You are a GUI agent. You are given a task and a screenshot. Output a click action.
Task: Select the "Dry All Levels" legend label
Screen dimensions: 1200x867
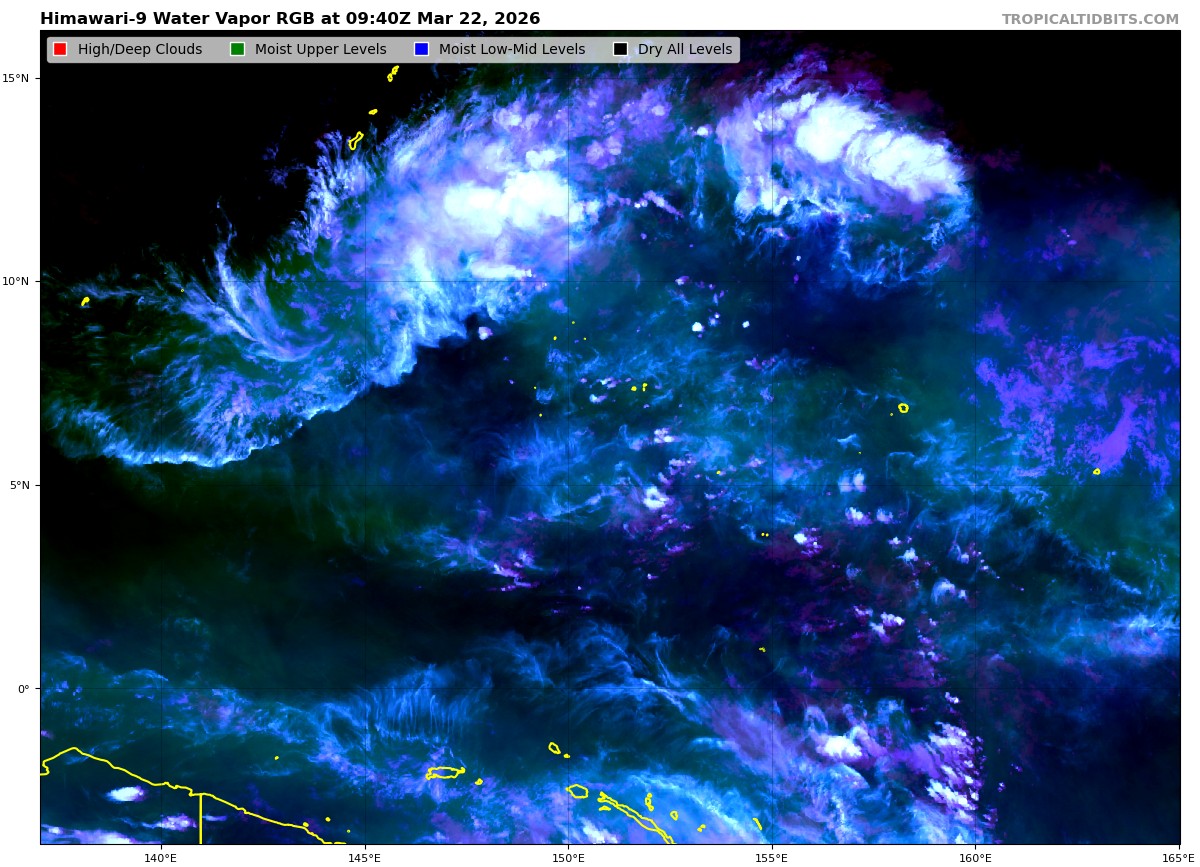coord(685,50)
